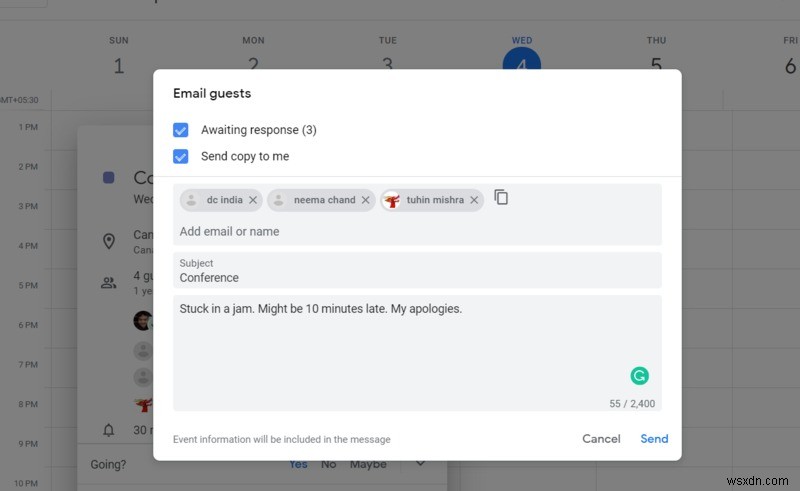
Task: Open the Grammarly icon in message box
Action: pos(639,376)
